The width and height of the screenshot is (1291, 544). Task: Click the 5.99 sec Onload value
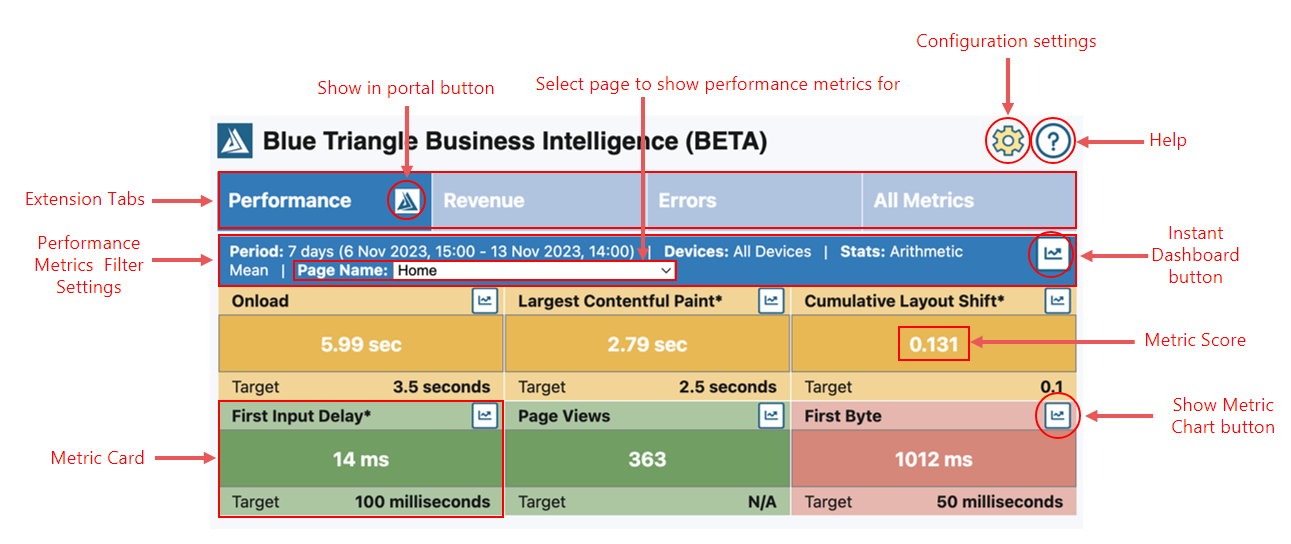(x=361, y=345)
